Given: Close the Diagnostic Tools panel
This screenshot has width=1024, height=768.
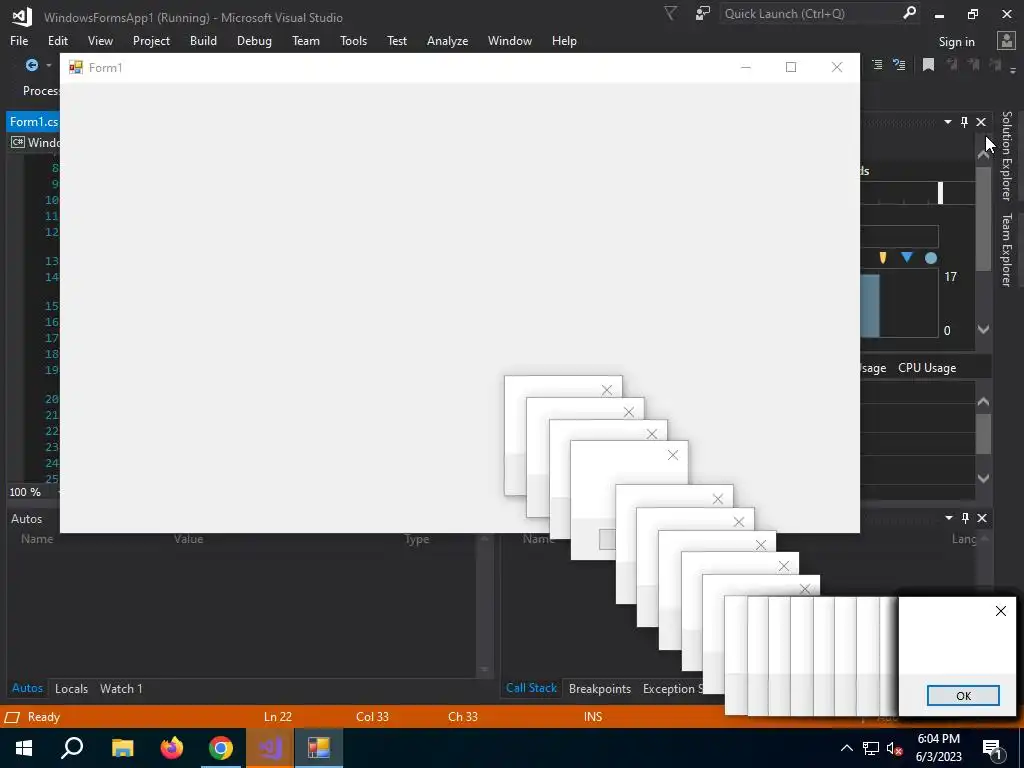Looking at the screenshot, I should coord(981,122).
